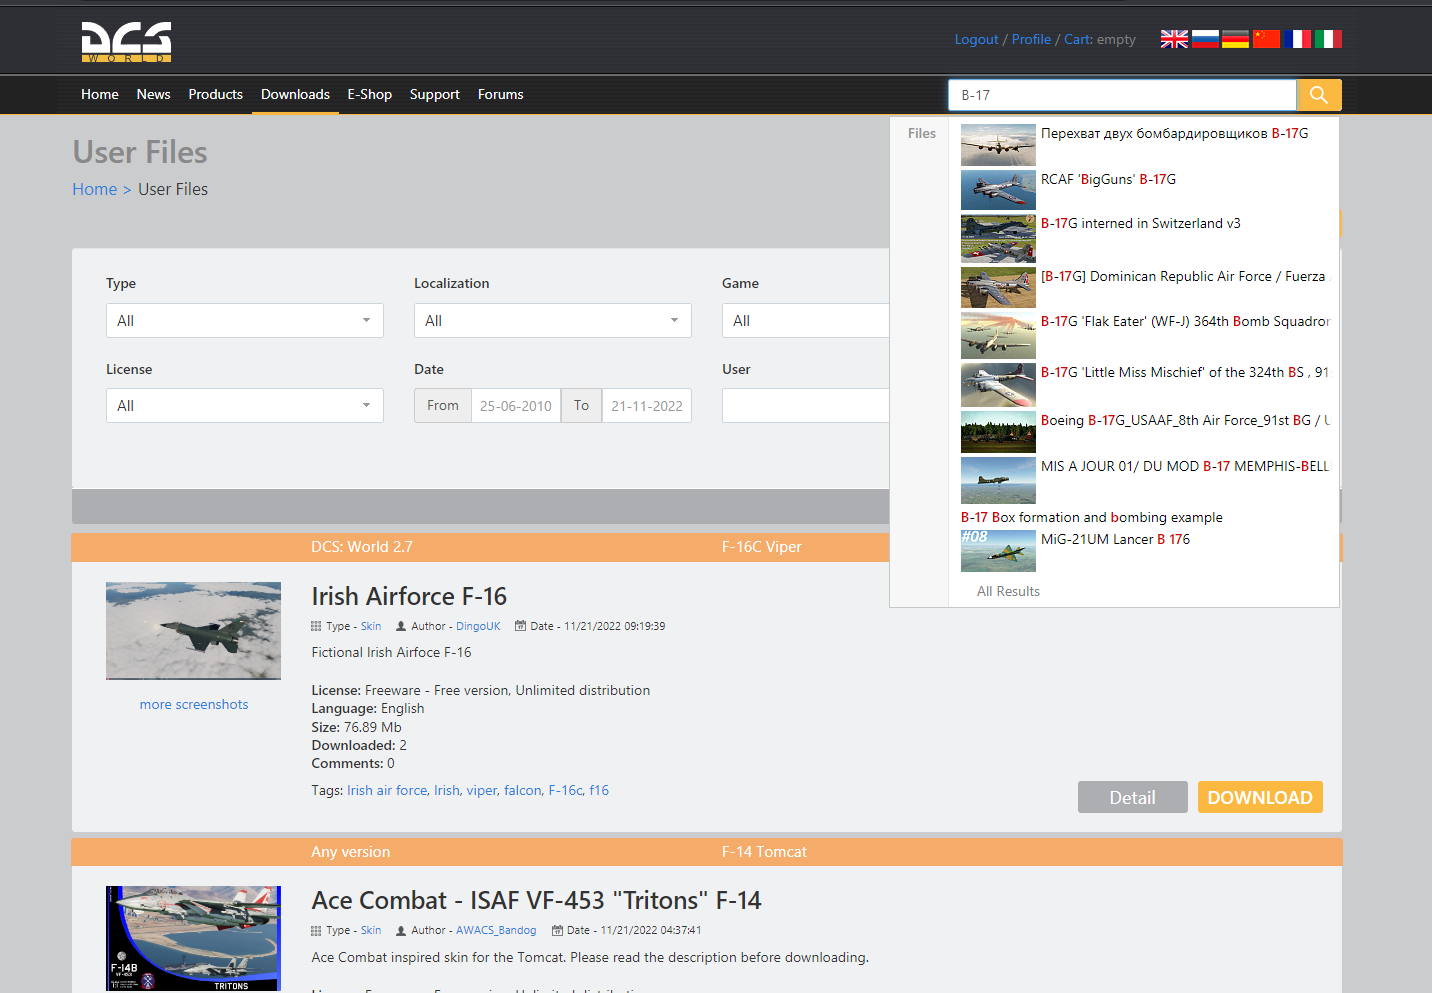The height and width of the screenshot is (993, 1432).
Task: Open suggestion '[B-17G] Dominican Republic Air Force'
Action: click(x=1185, y=277)
